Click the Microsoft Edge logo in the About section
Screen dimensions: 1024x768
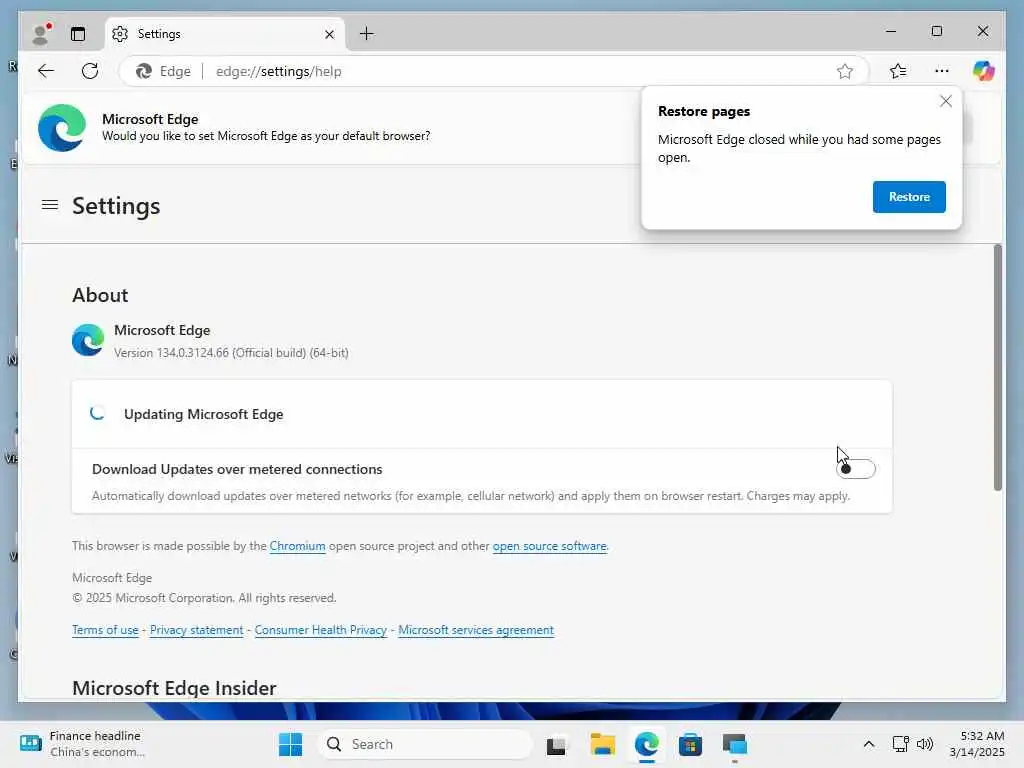(x=88, y=340)
